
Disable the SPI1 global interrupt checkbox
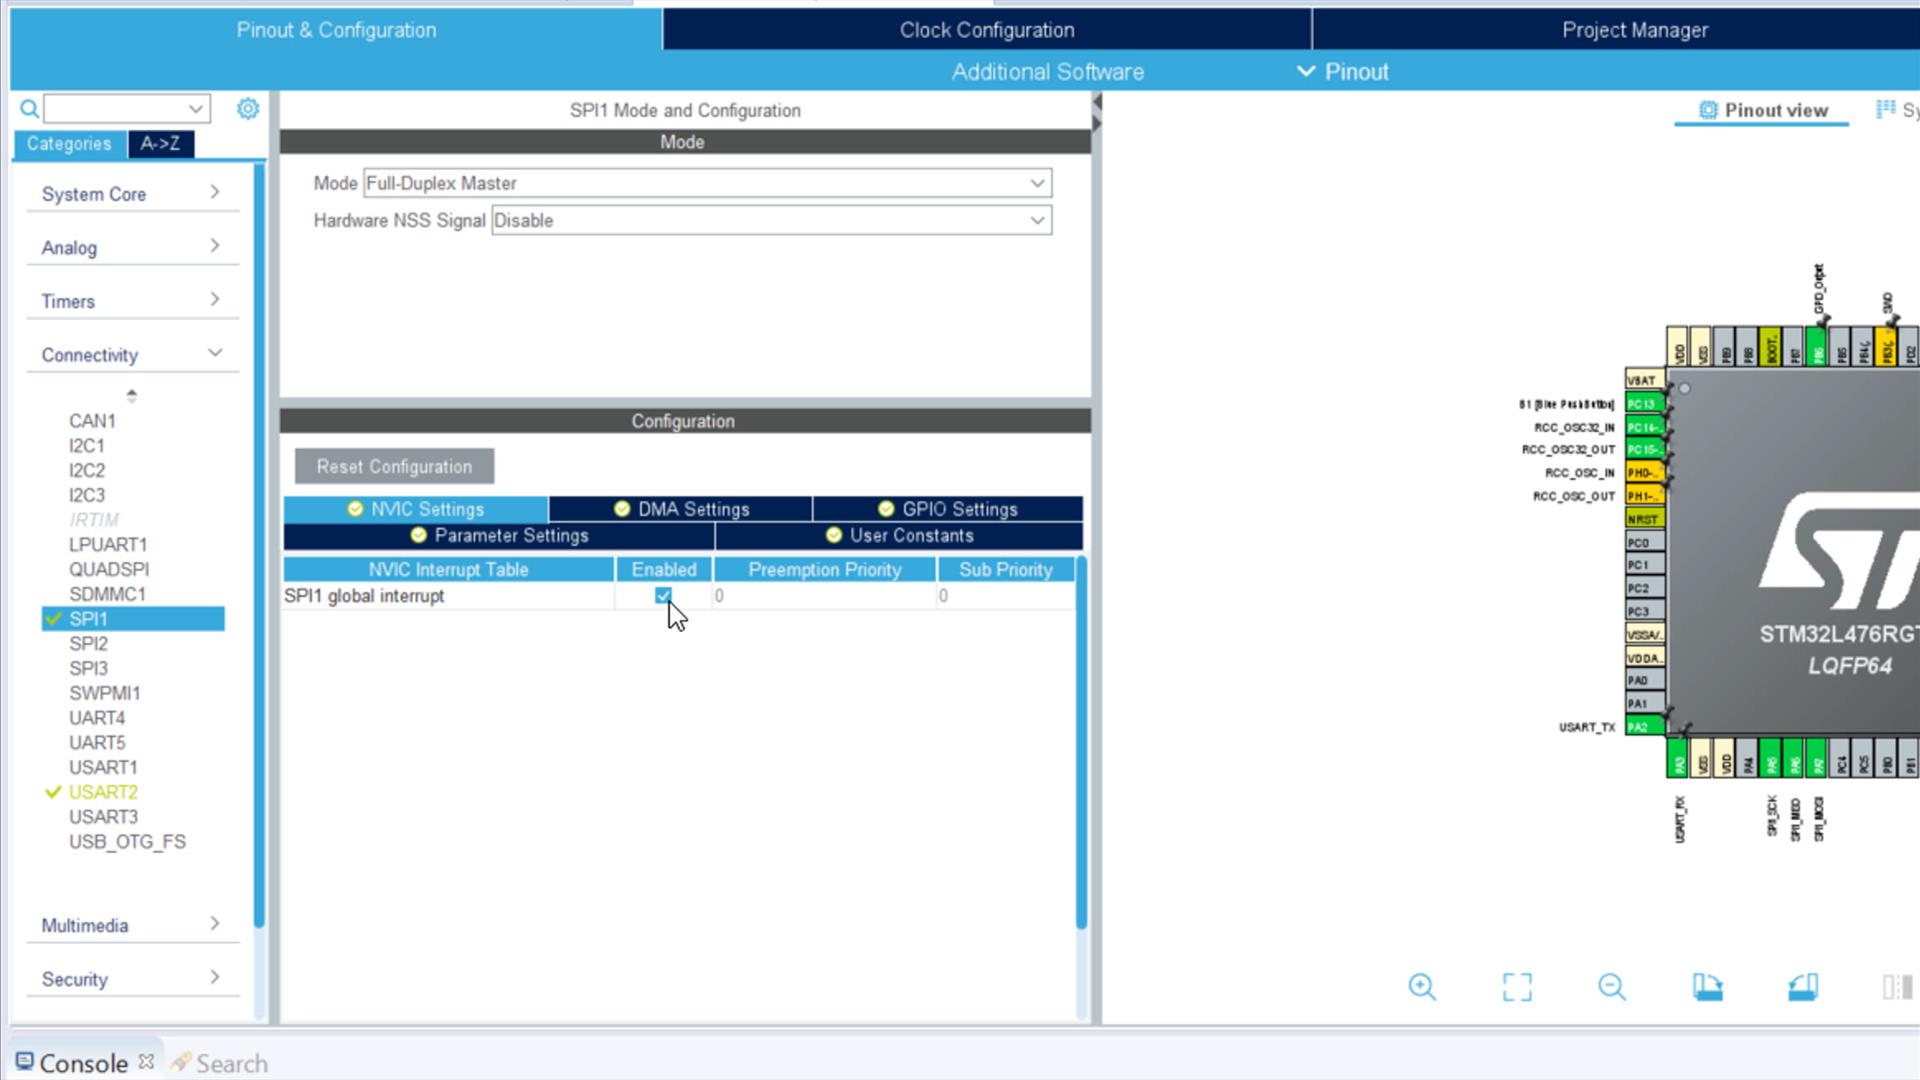(x=663, y=595)
